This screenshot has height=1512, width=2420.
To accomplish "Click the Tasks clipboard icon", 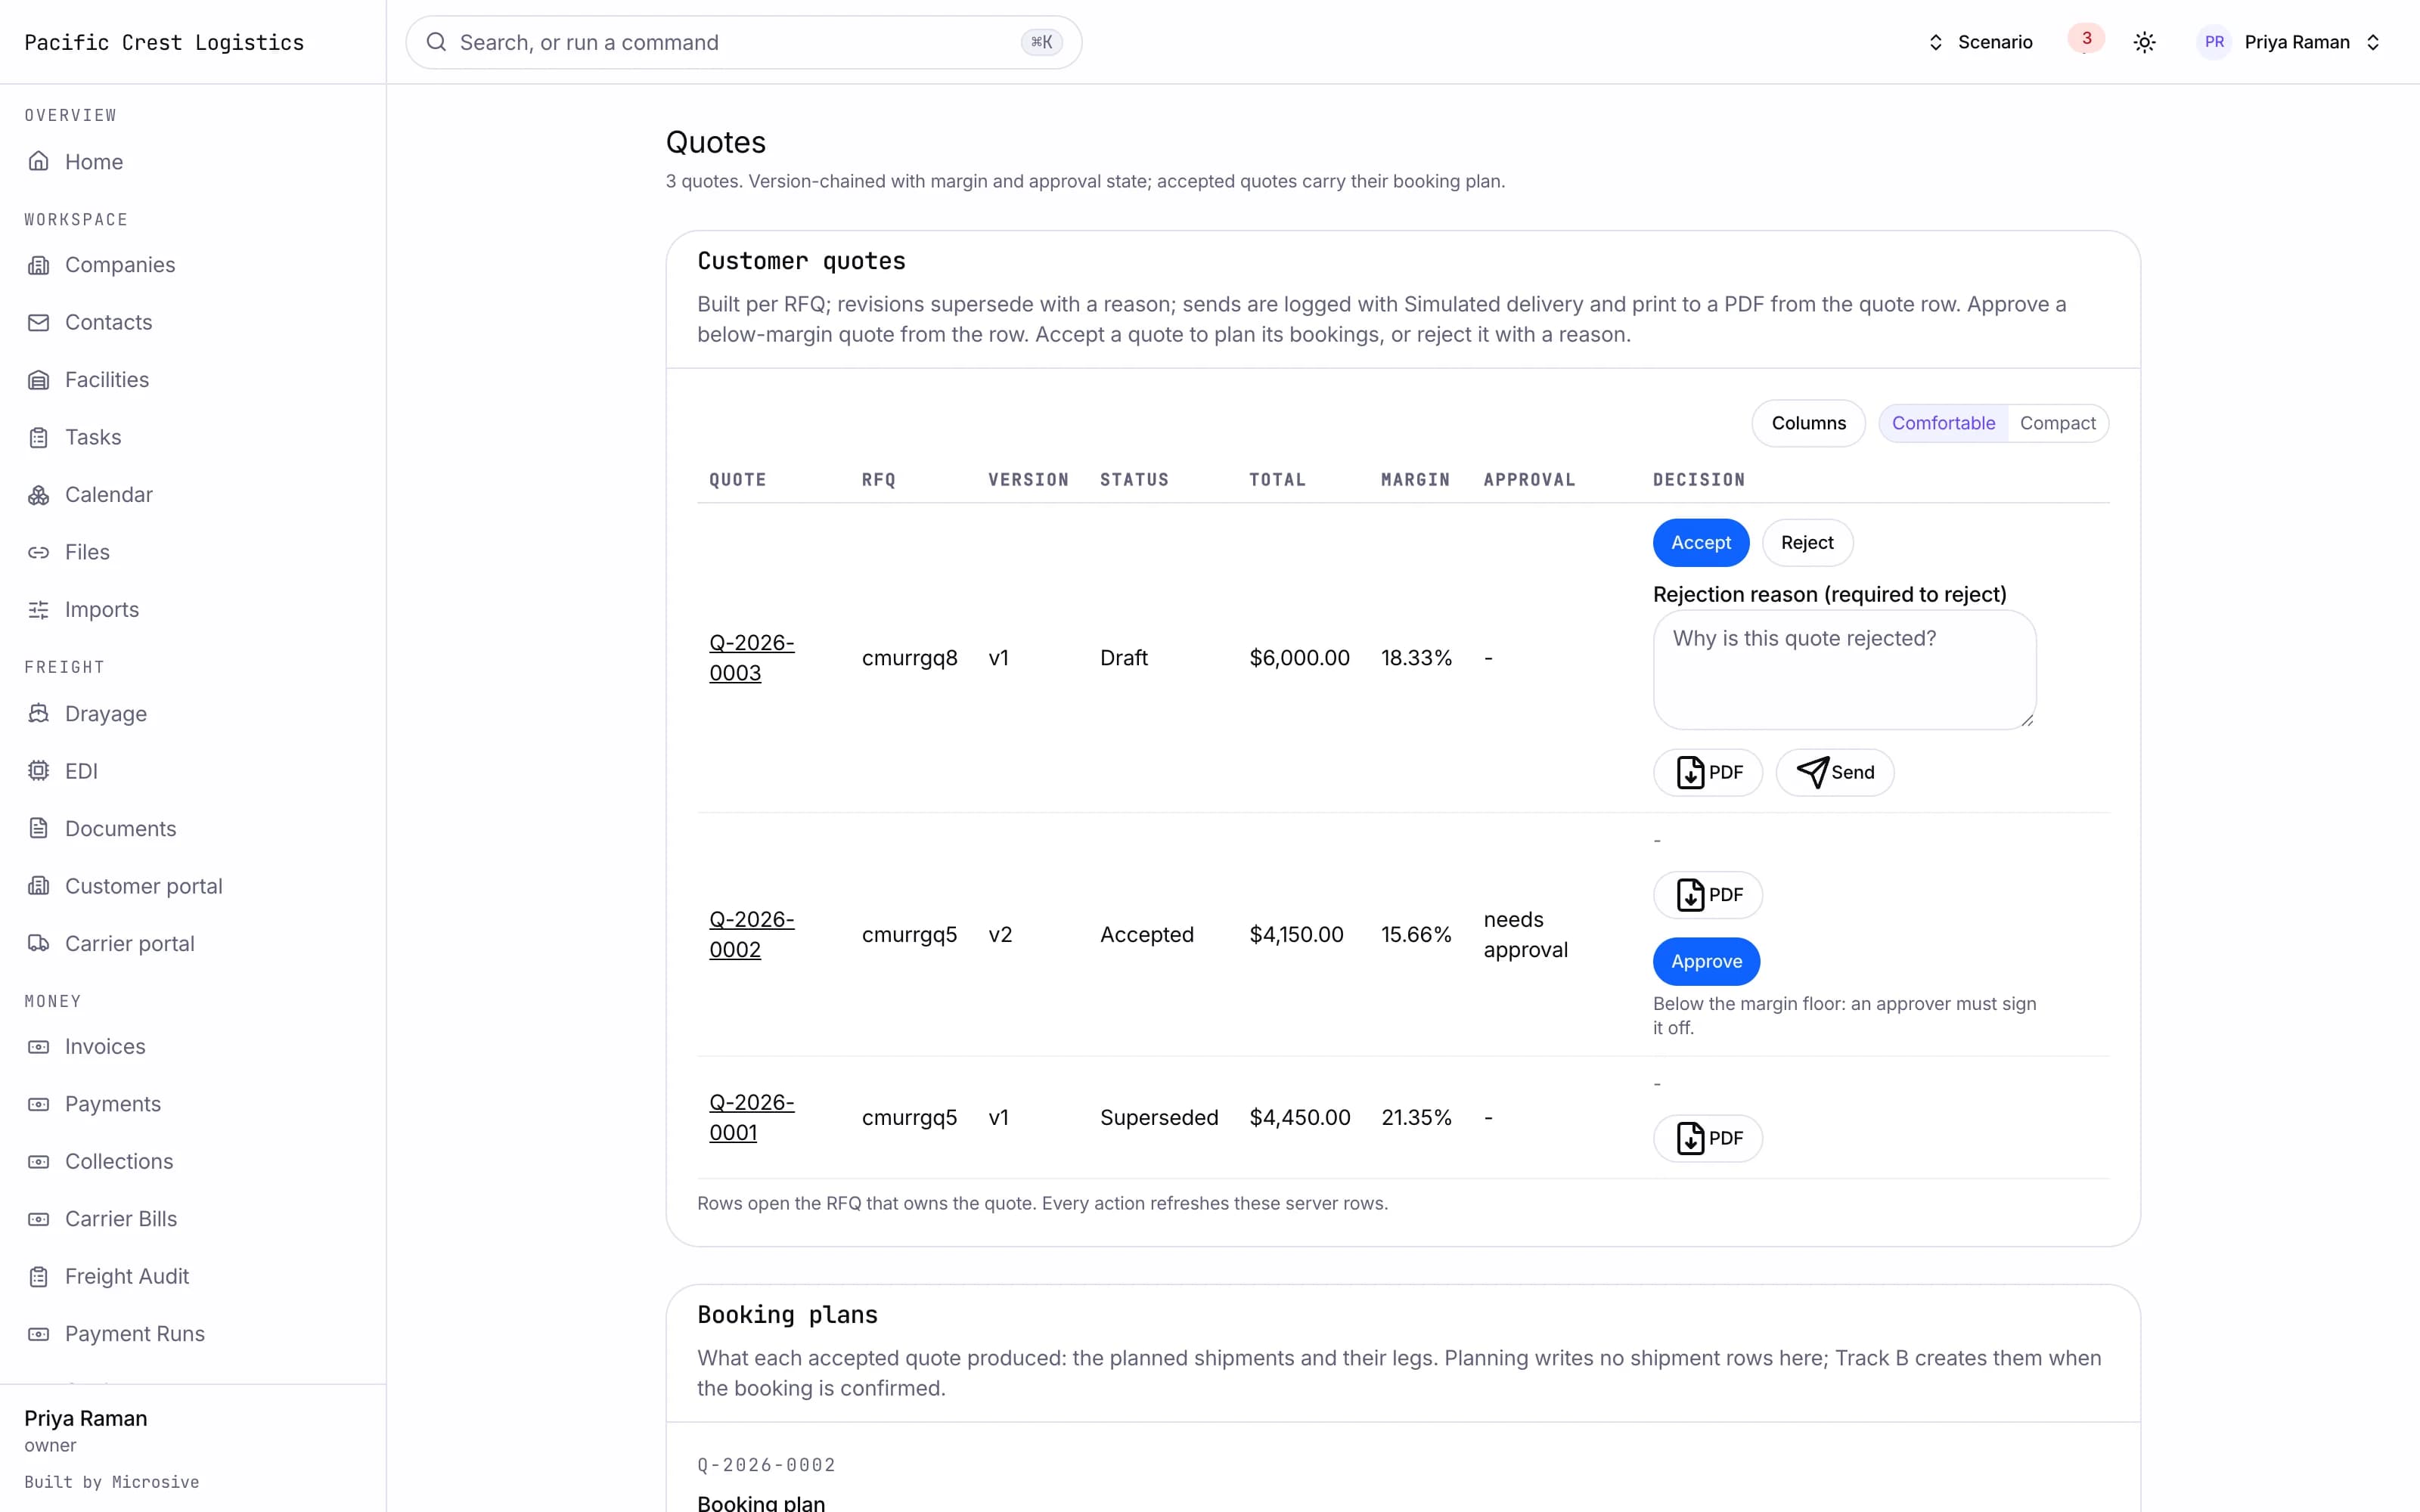I will coord(38,437).
